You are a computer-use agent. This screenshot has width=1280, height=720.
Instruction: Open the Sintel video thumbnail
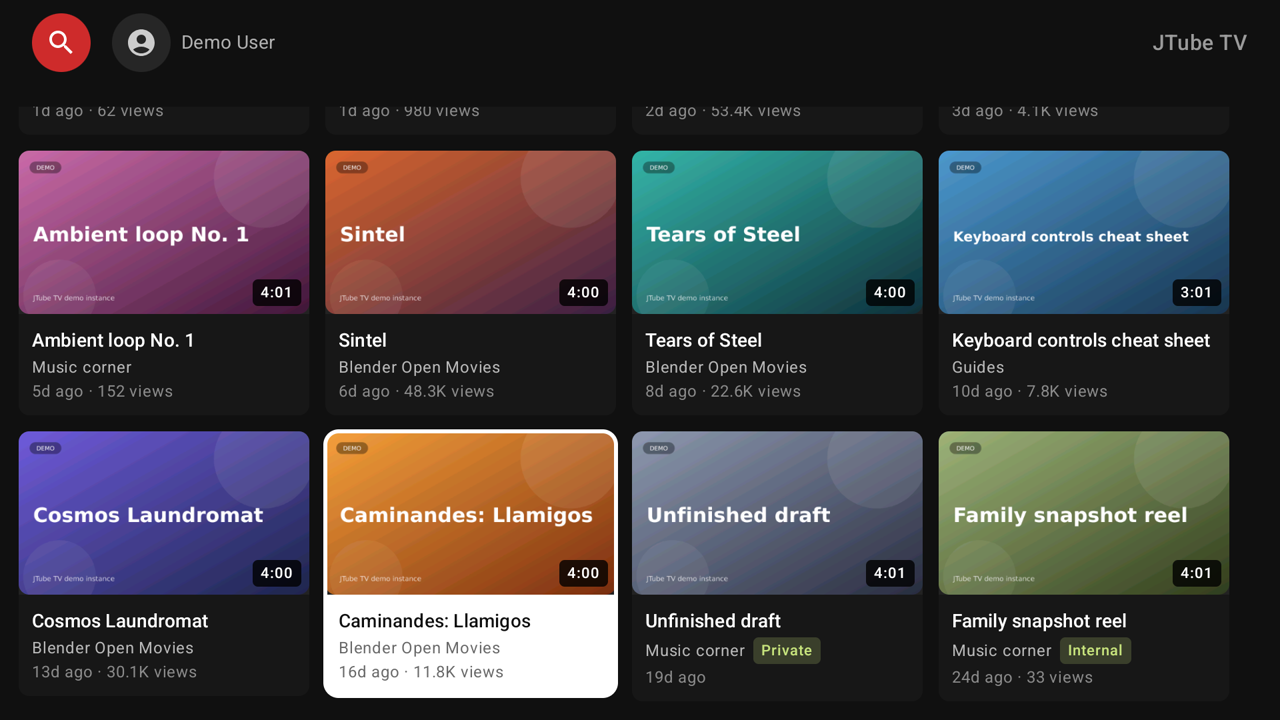(471, 232)
